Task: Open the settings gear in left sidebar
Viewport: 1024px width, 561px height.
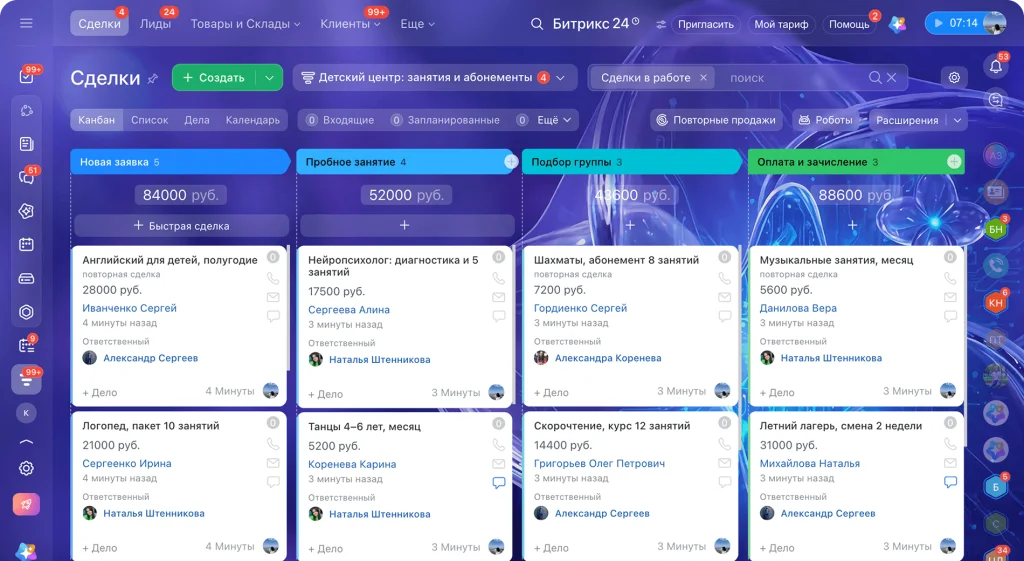Action: [26, 468]
